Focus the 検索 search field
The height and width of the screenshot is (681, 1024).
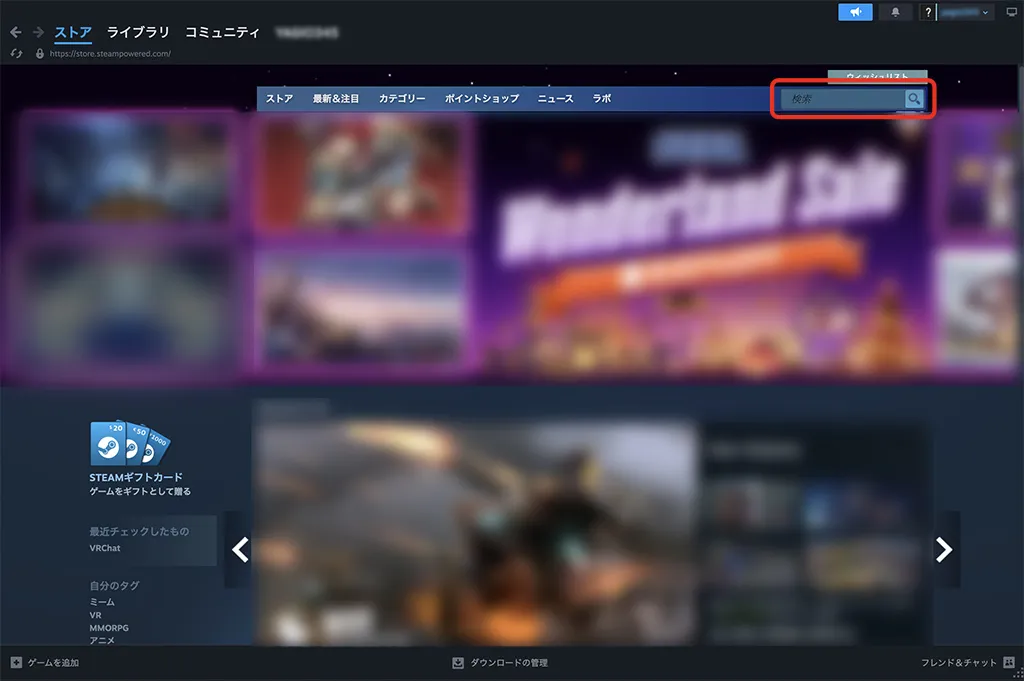pyautogui.click(x=842, y=99)
